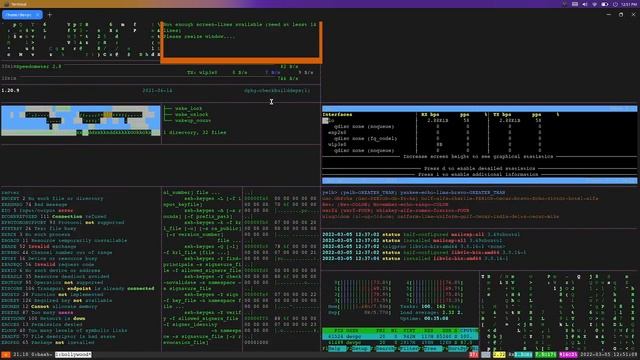
Task: Click 'Increase screen height to see graphical statistics'
Action: 478,157
